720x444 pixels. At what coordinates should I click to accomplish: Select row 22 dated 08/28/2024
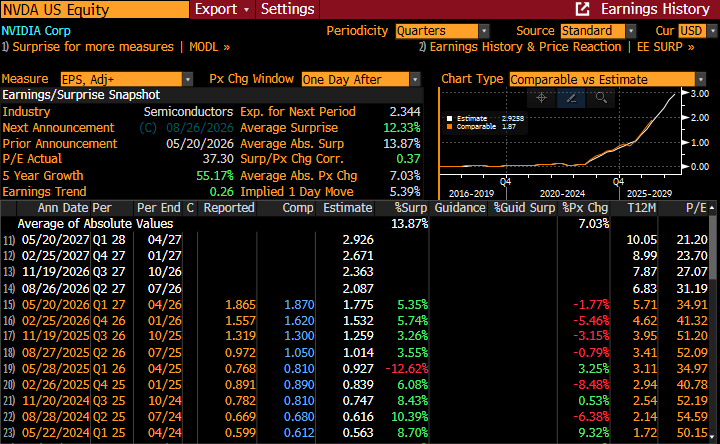coord(355,417)
